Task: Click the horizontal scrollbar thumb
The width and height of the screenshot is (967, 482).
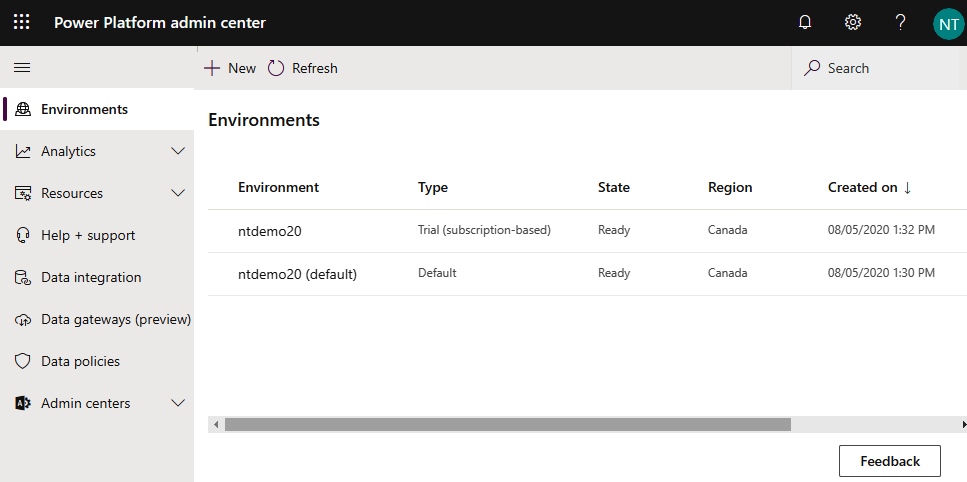Action: coord(508,424)
